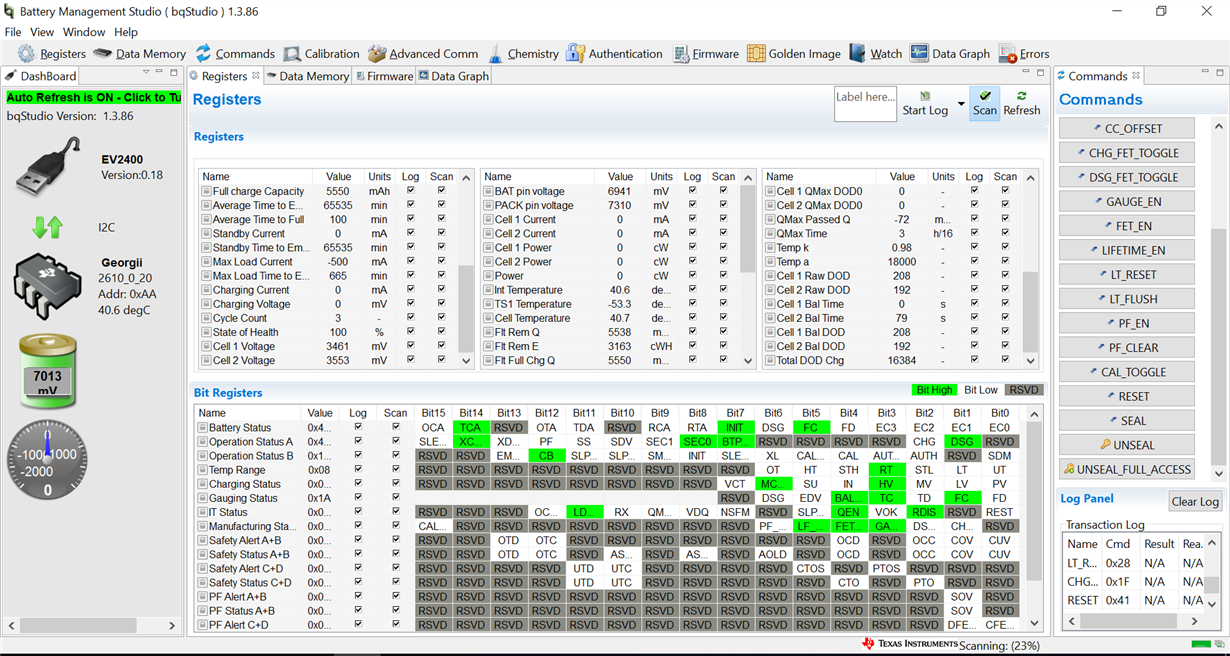The image size is (1230, 656).
Task: Toggle Log checkbox for QMax Time
Action: click(974, 233)
